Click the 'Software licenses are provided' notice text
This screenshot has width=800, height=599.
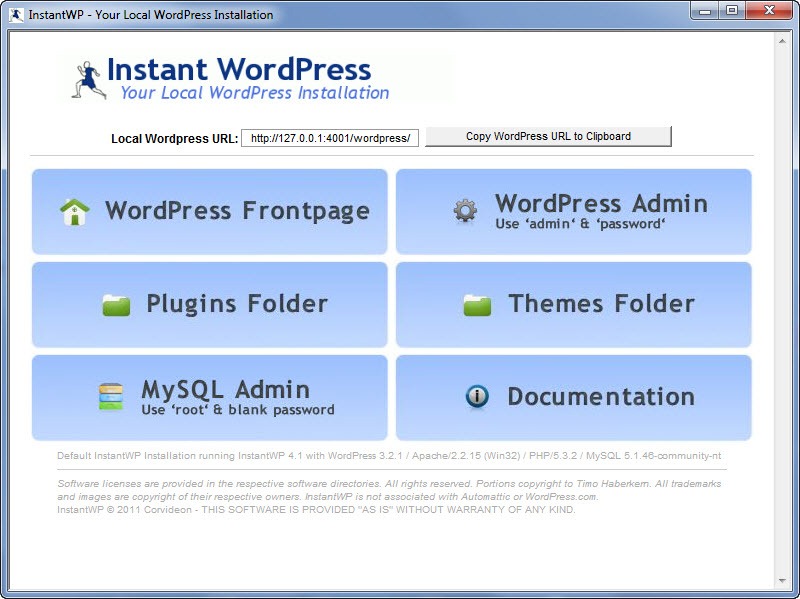[389, 490]
